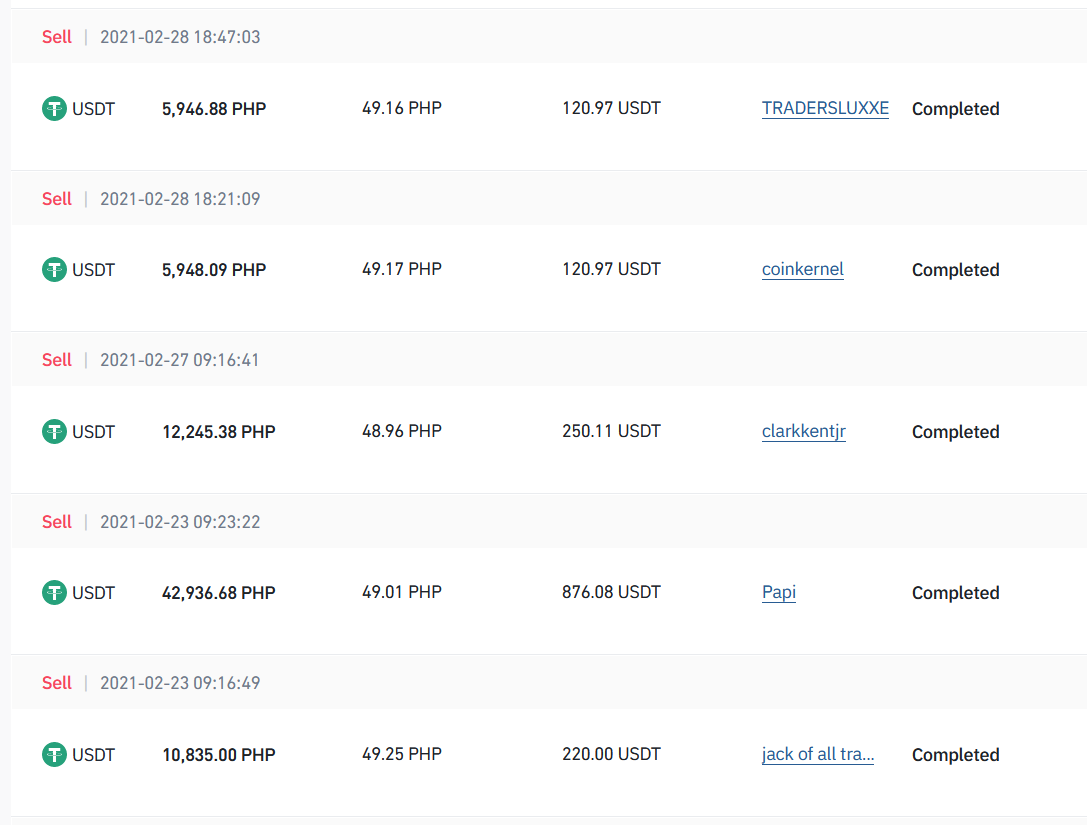The image size is (1087, 825).
Task: Click the USDT asset label in the clarkkentjr order
Action: [x=94, y=432]
